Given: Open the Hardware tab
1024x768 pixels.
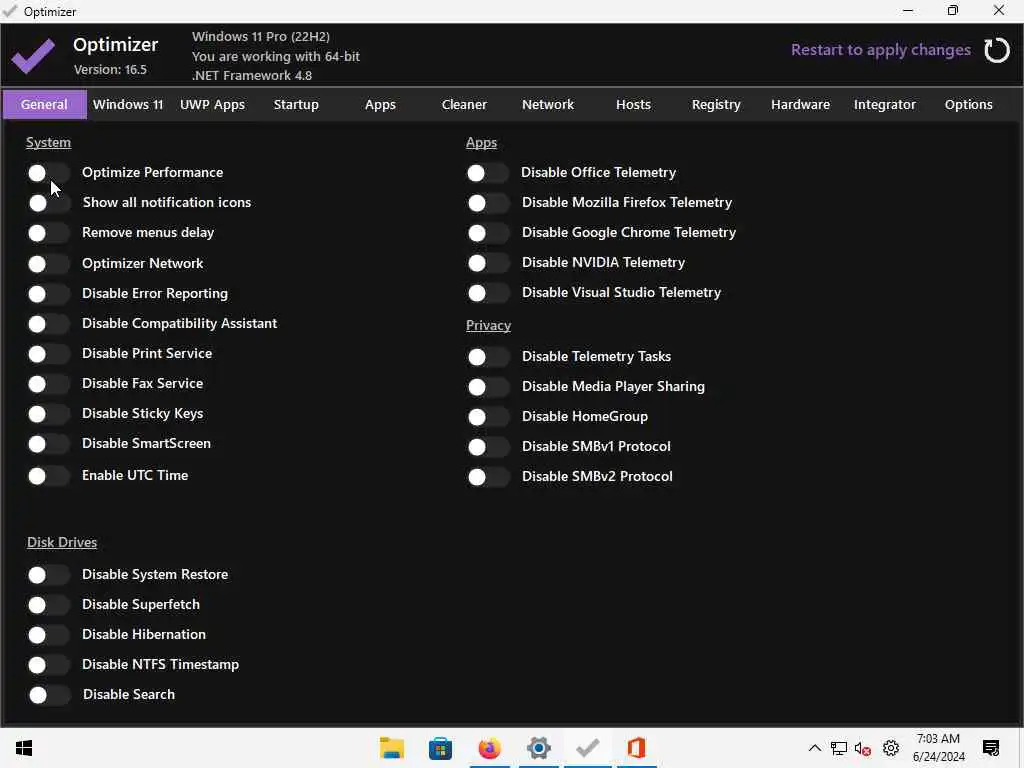Looking at the screenshot, I should pos(801,104).
